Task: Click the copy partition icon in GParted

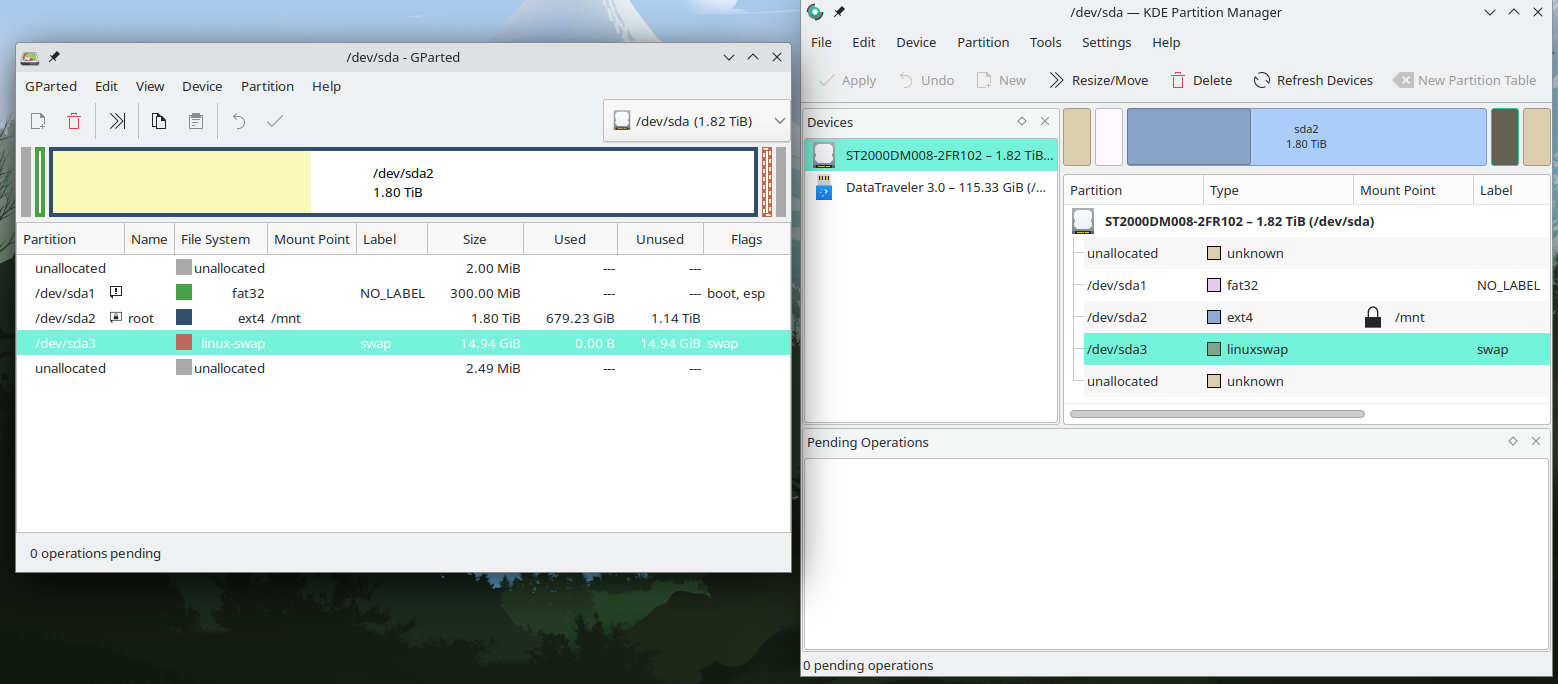Action: click(x=159, y=121)
